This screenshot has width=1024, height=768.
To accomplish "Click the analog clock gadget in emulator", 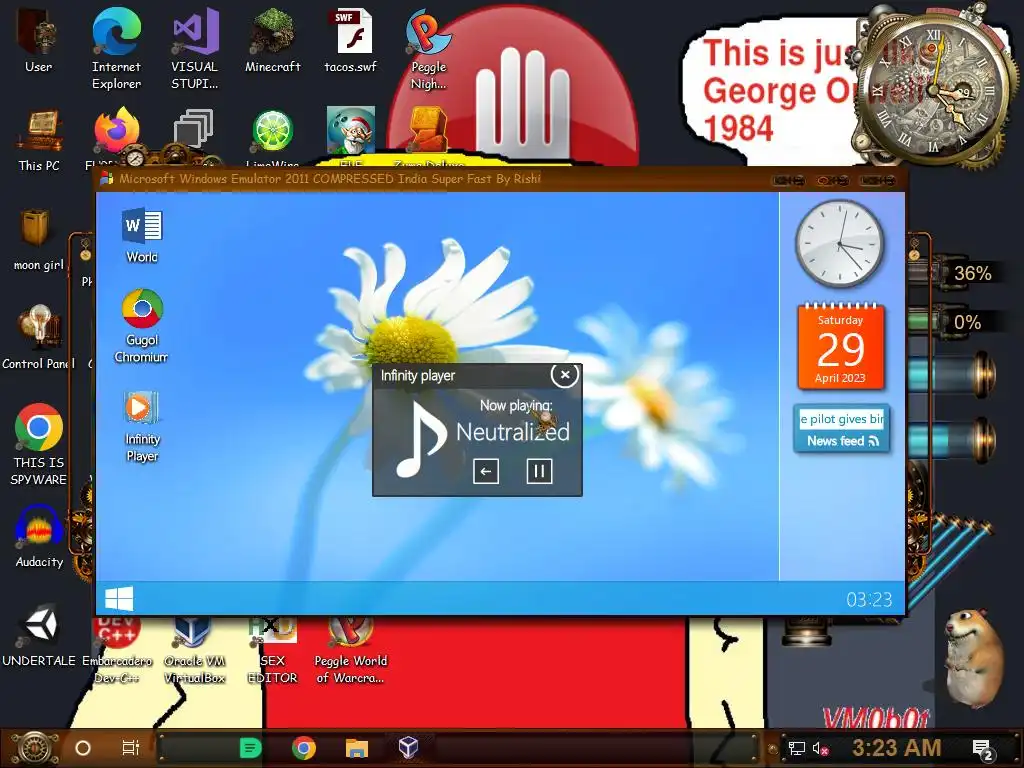I will click(x=840, y=244).
